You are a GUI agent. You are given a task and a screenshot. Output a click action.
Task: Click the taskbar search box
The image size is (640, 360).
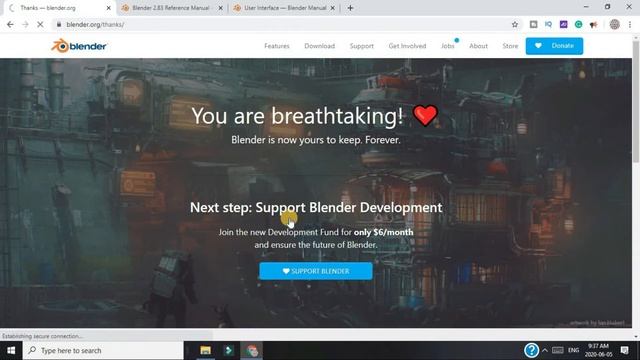pyautogui.click(x=103, y=350)
